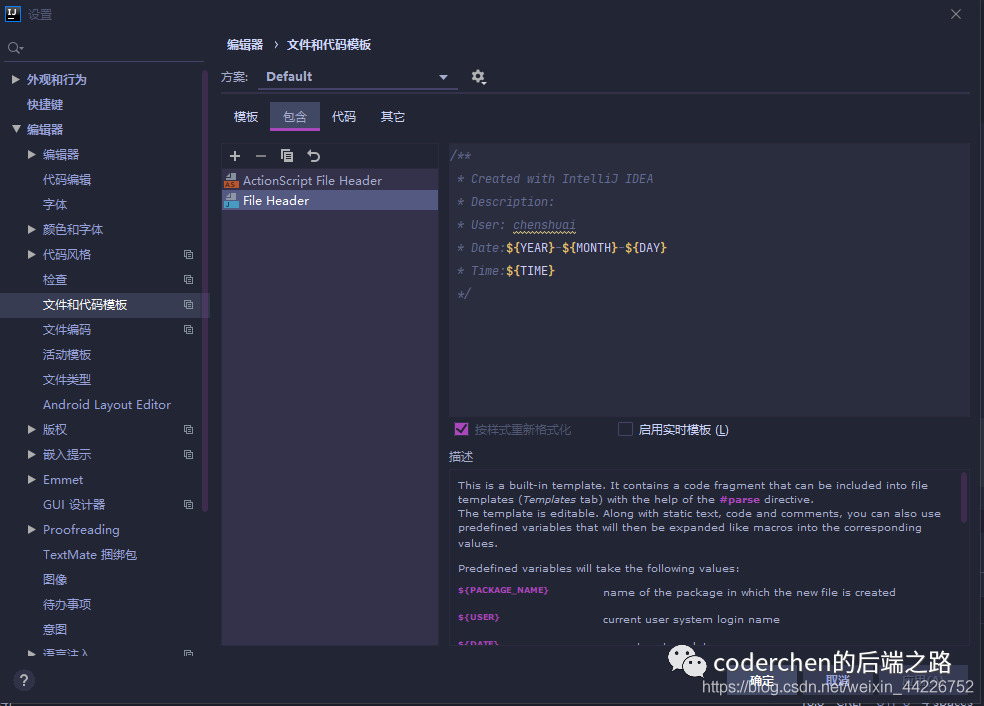
Task: Expand the 代码风格 node
Action: point(31,254)
